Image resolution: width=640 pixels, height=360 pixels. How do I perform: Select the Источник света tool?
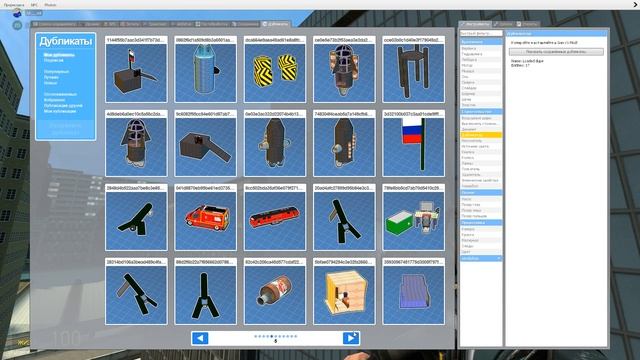pos(481,146)
